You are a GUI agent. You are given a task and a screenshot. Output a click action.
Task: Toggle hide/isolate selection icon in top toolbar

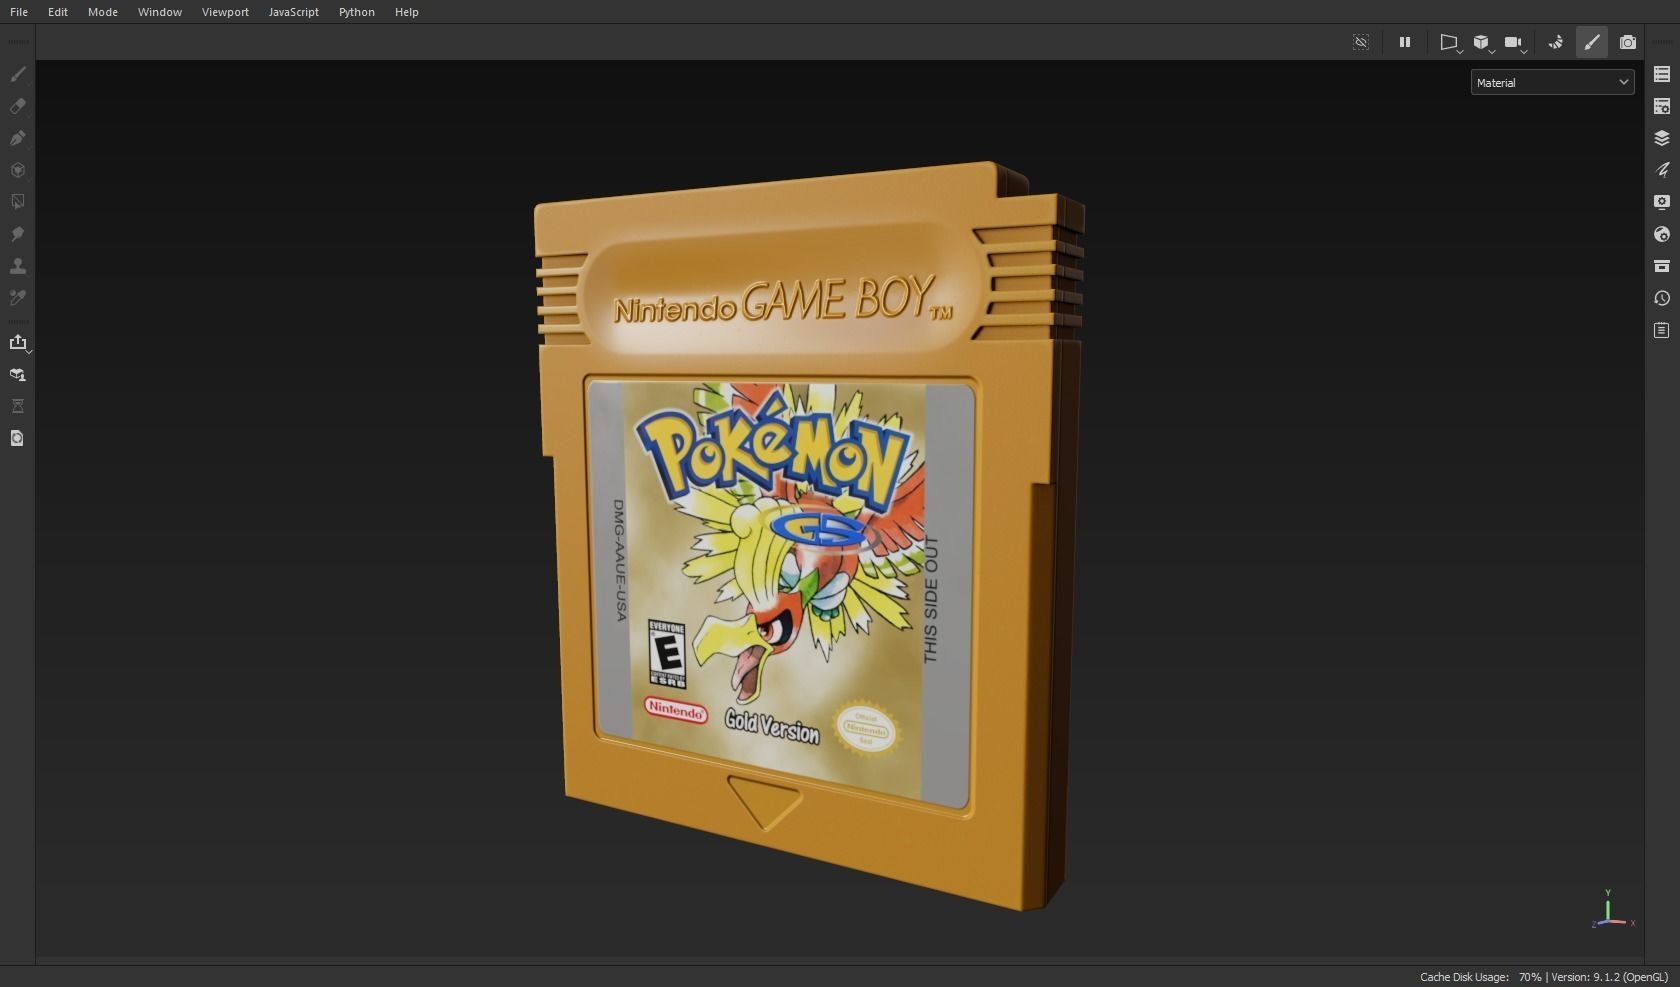(1361, 42)
